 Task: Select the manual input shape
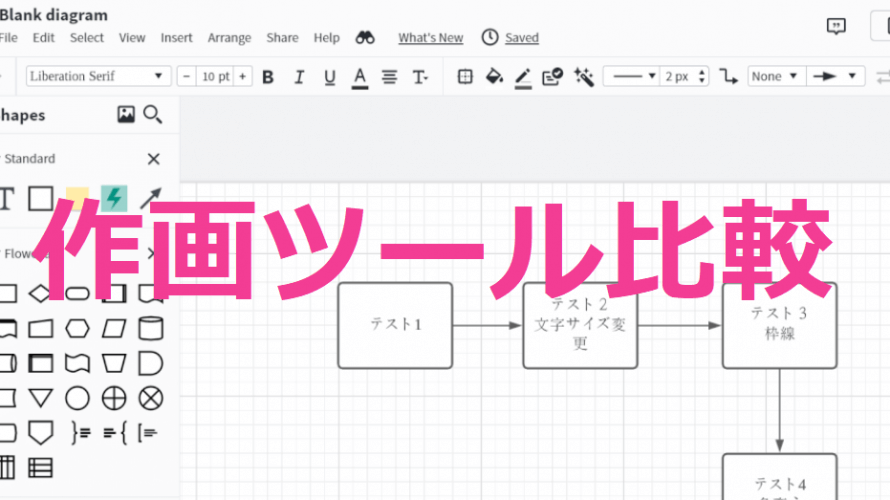click(40, 329)
